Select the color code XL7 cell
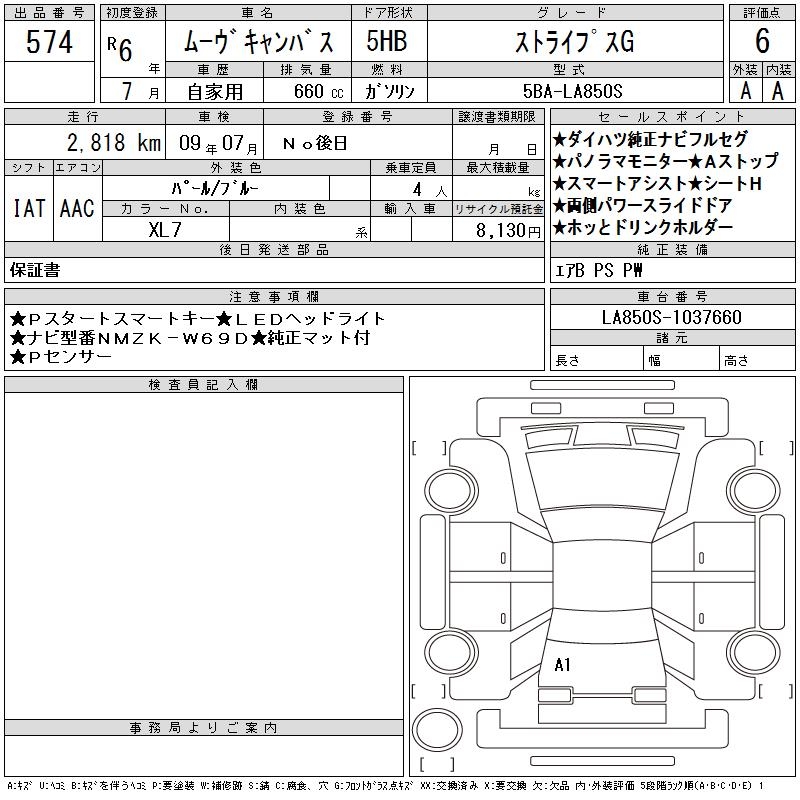 166,230
